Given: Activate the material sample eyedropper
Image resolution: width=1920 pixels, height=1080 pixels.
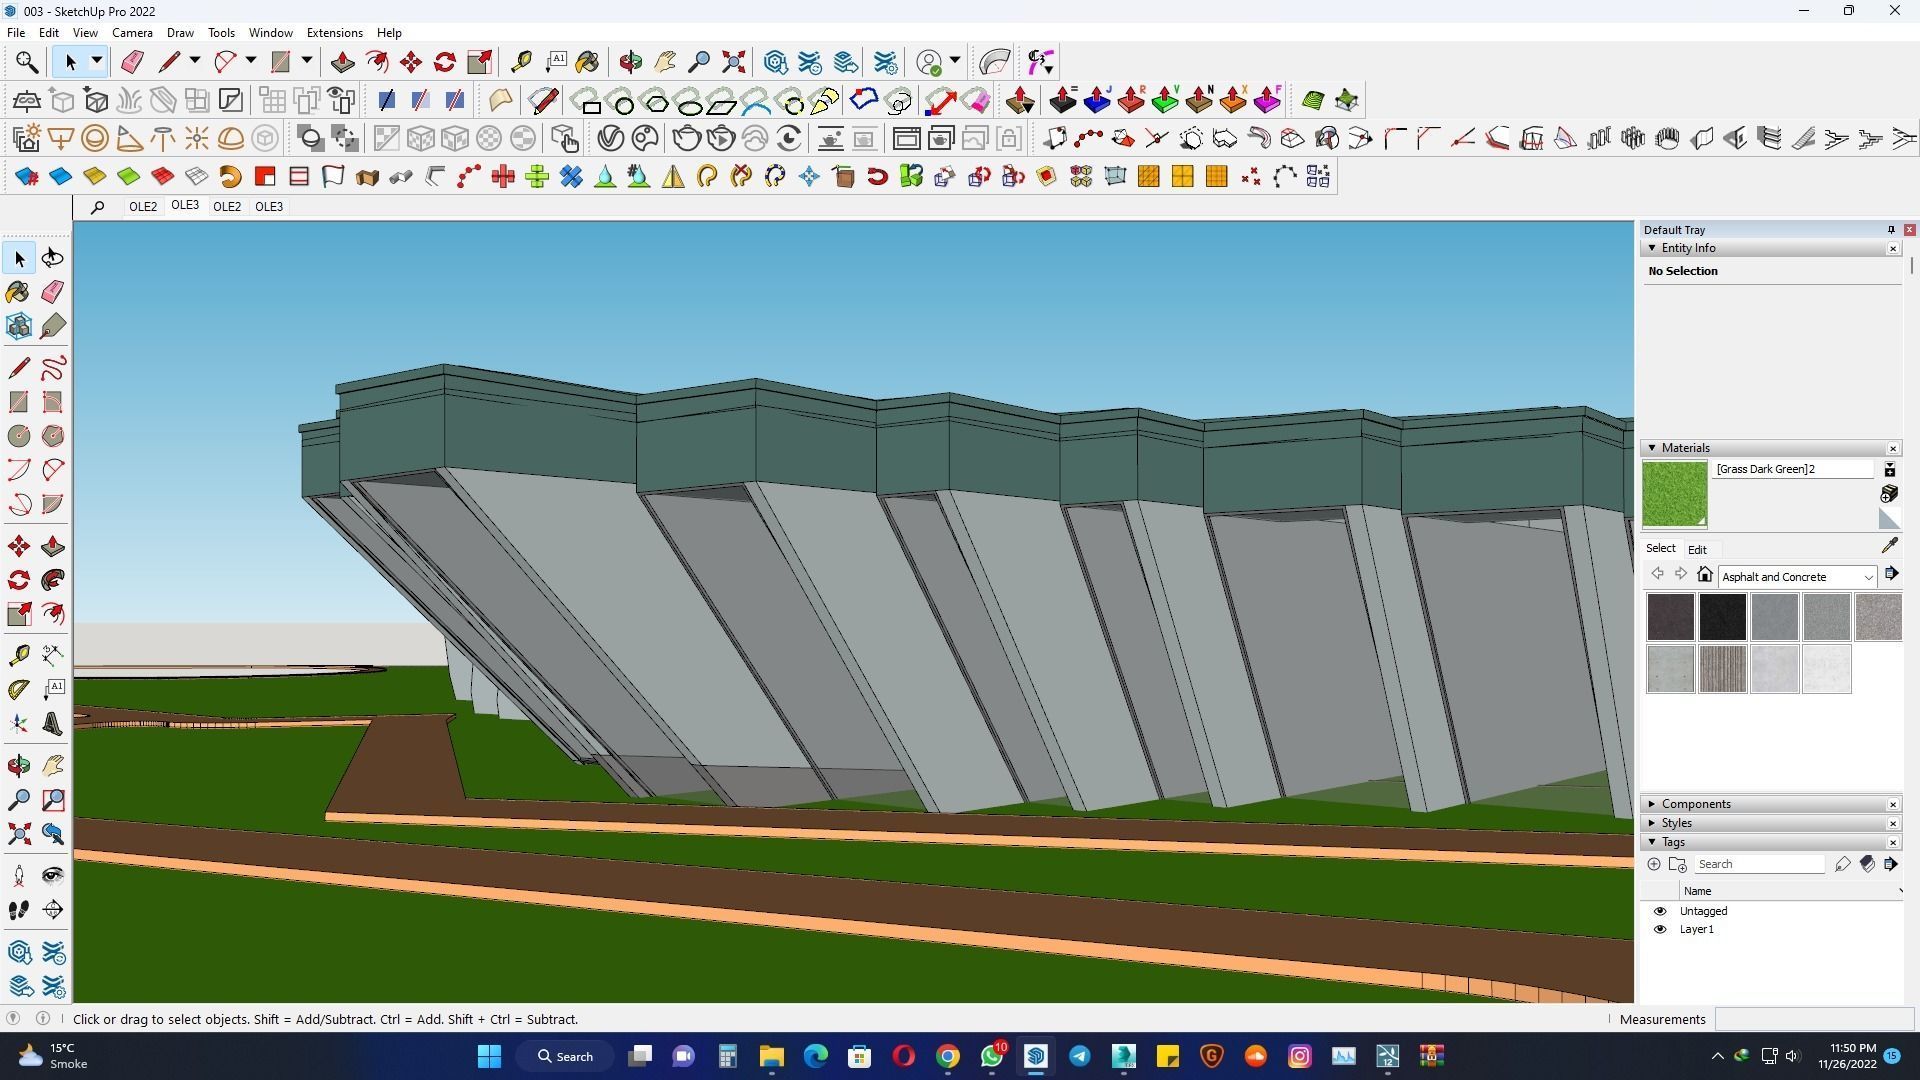Looking at the screenshot, I should tap(1889, 546).
